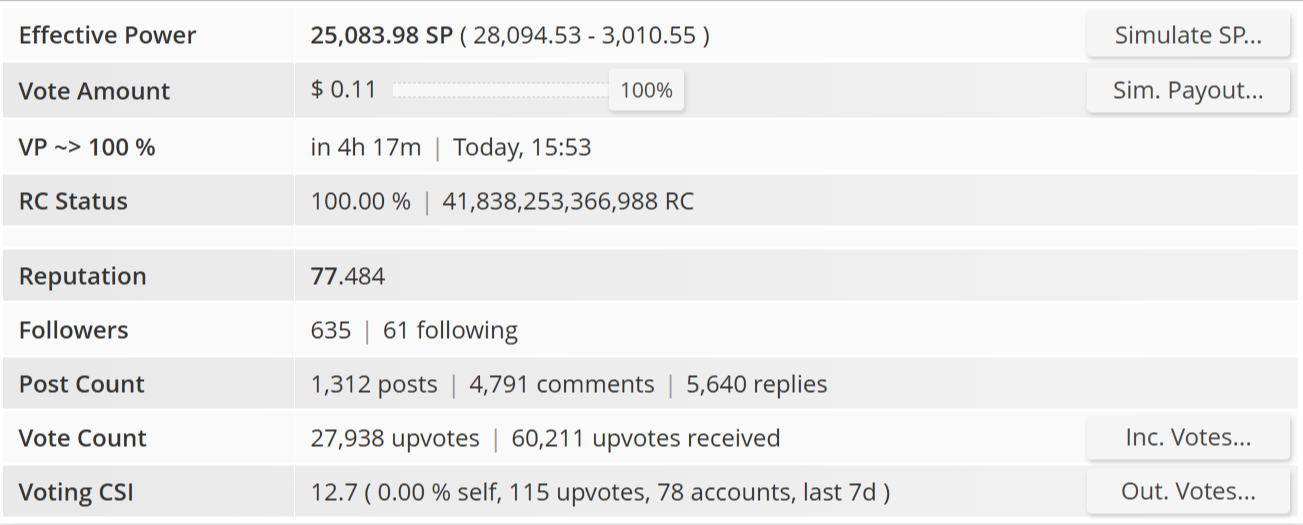The image size is (1303, 525).
Task: Click the 60,211 upvotes received text
Action: tap(645, 439)
